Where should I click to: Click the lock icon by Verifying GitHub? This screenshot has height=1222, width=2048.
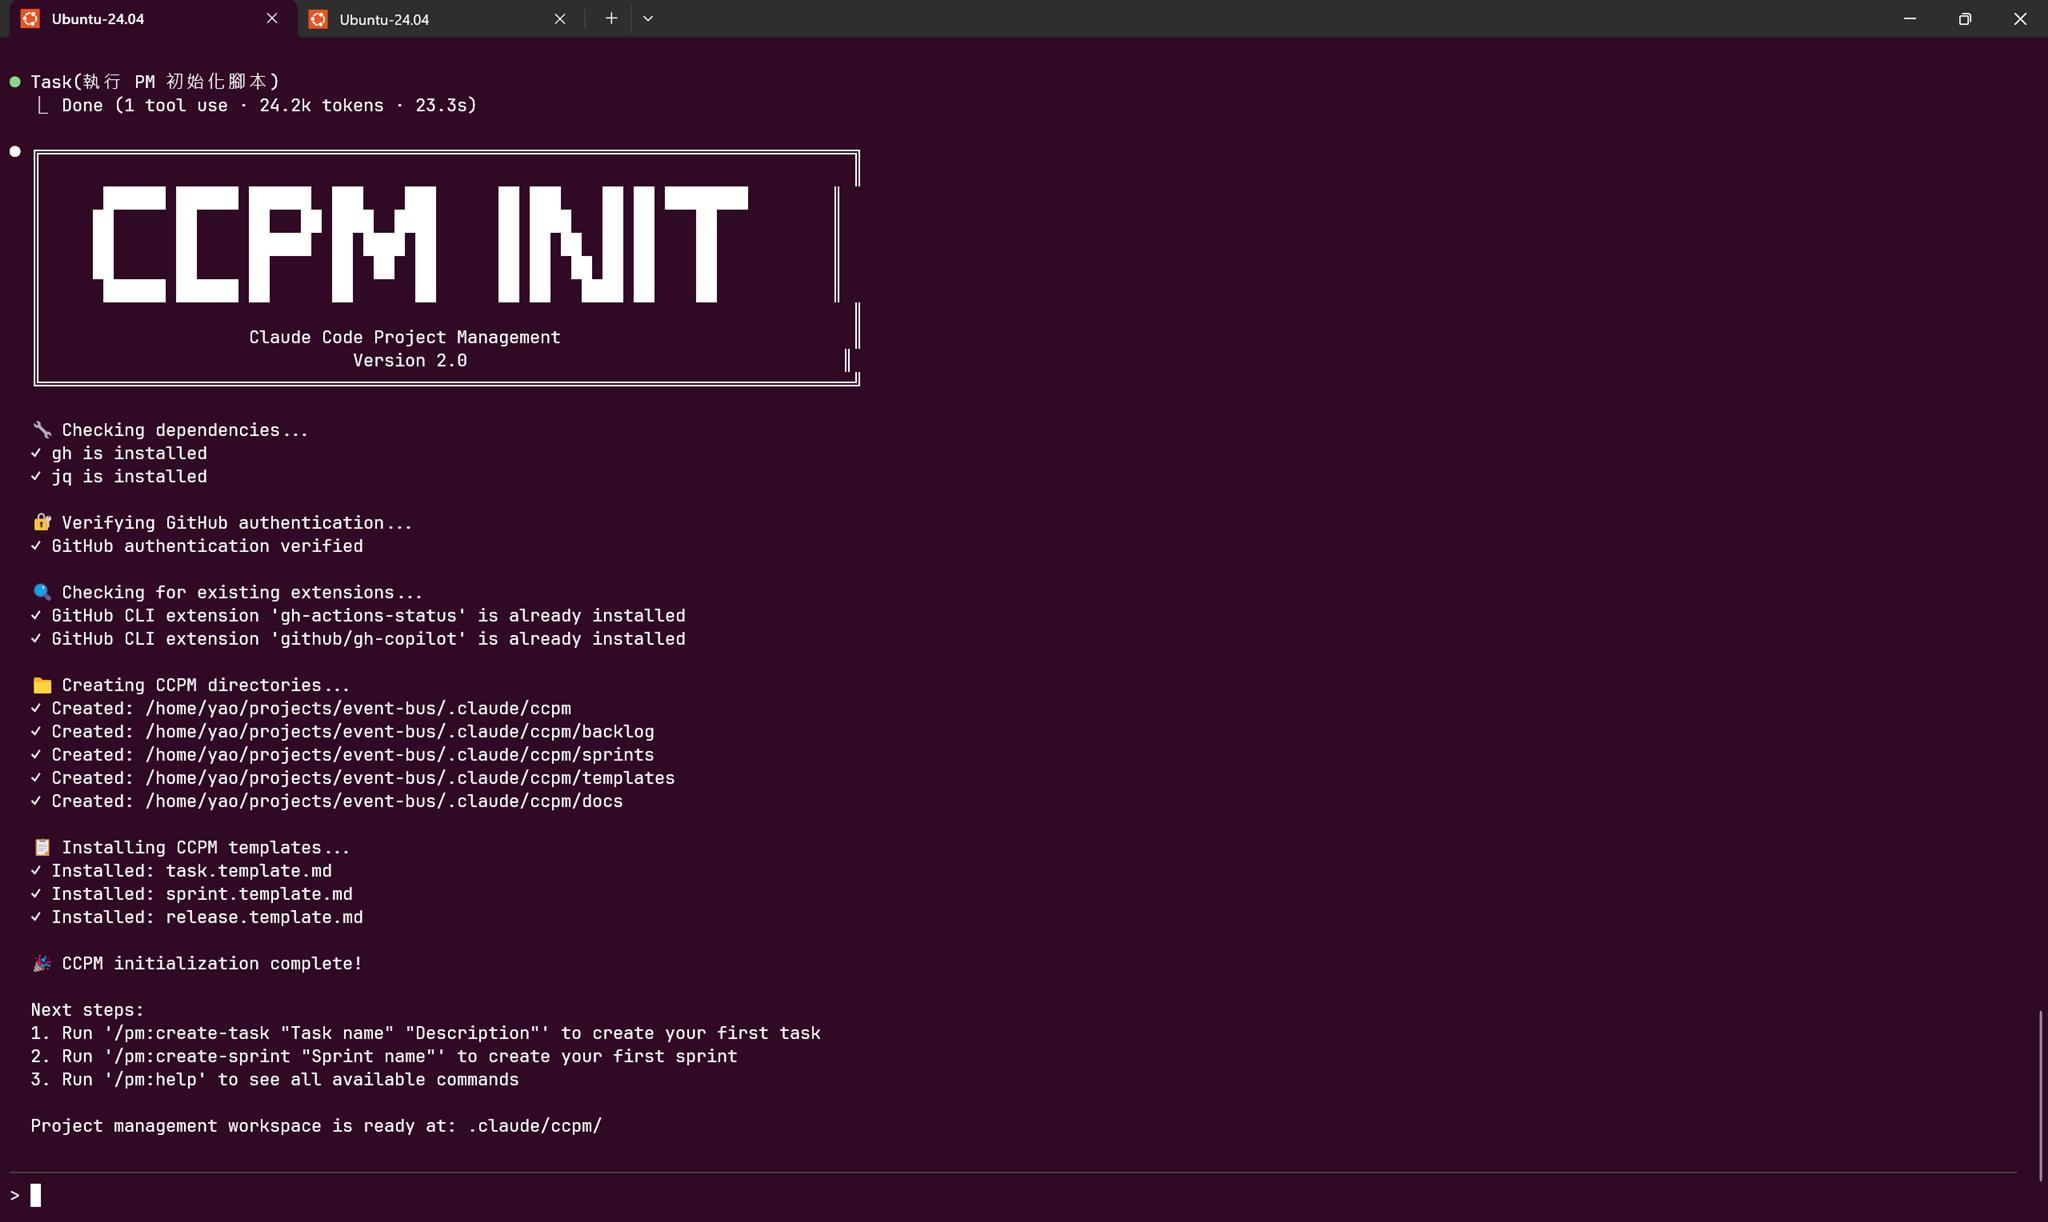pos(42,523)
